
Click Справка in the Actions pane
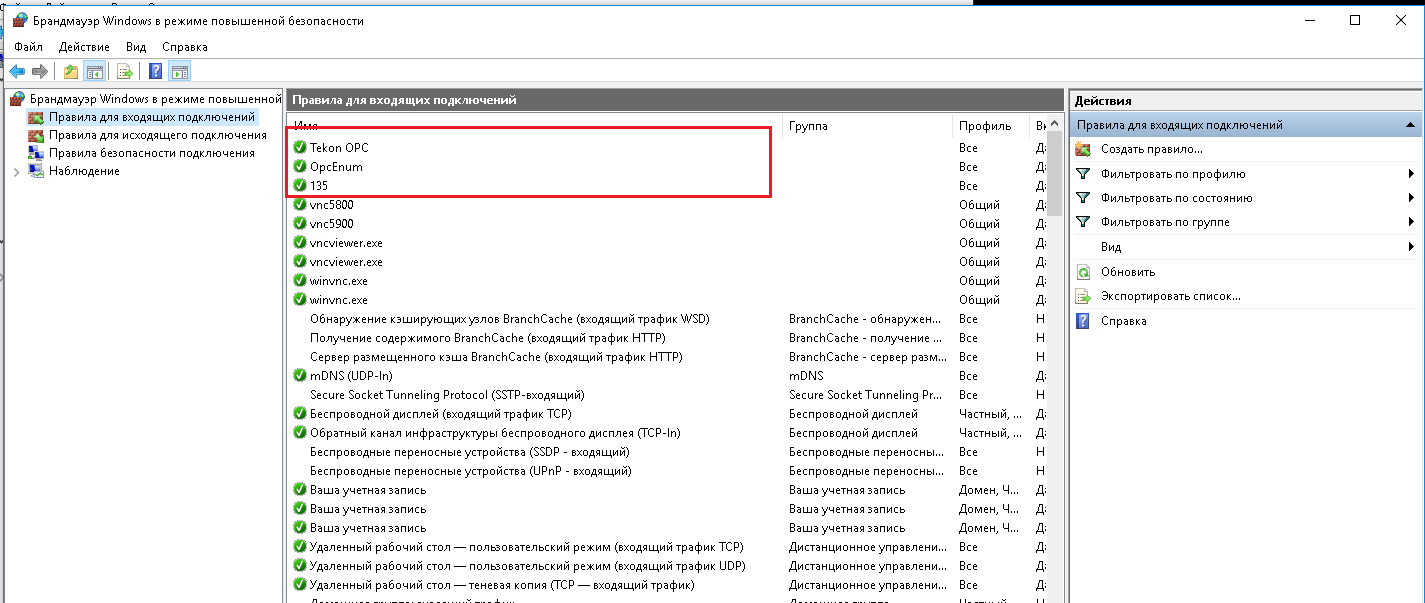pyautogui.click(x=1123, y=321)
